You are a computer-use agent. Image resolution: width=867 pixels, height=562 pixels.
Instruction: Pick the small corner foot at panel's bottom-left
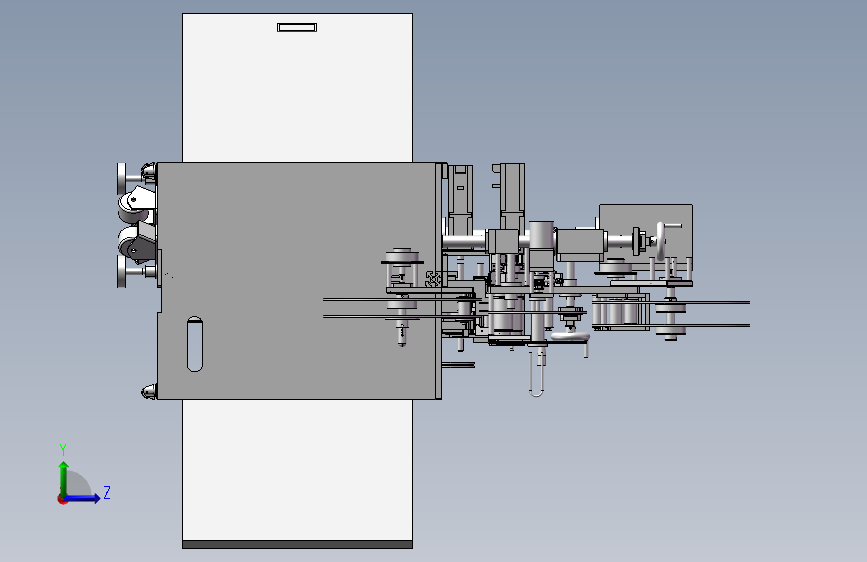[148, 392]
